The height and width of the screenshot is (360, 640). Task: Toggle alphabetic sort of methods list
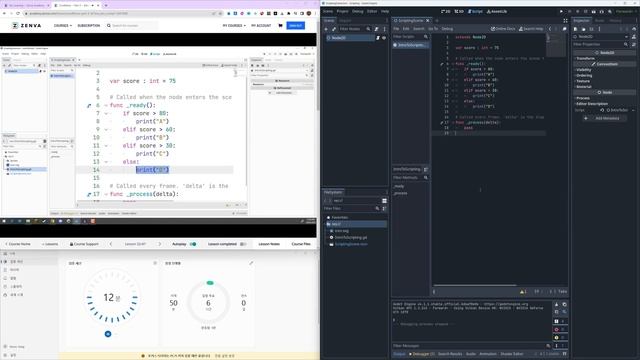[426, 169]
